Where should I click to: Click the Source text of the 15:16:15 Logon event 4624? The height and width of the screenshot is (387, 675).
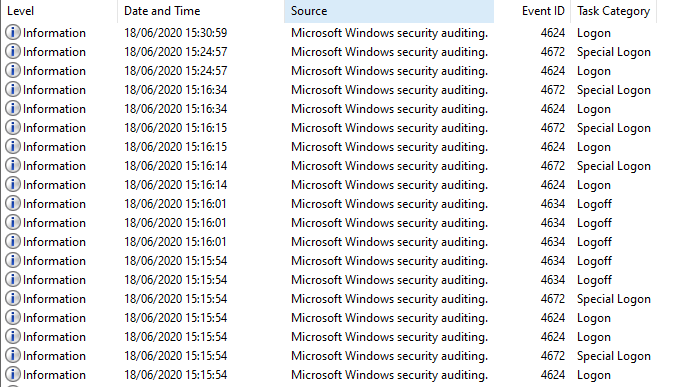click(389, 147)
